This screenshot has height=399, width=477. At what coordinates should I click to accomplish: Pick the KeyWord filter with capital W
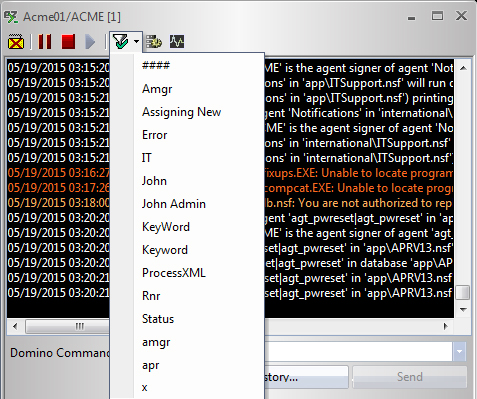tap(166, 227)
